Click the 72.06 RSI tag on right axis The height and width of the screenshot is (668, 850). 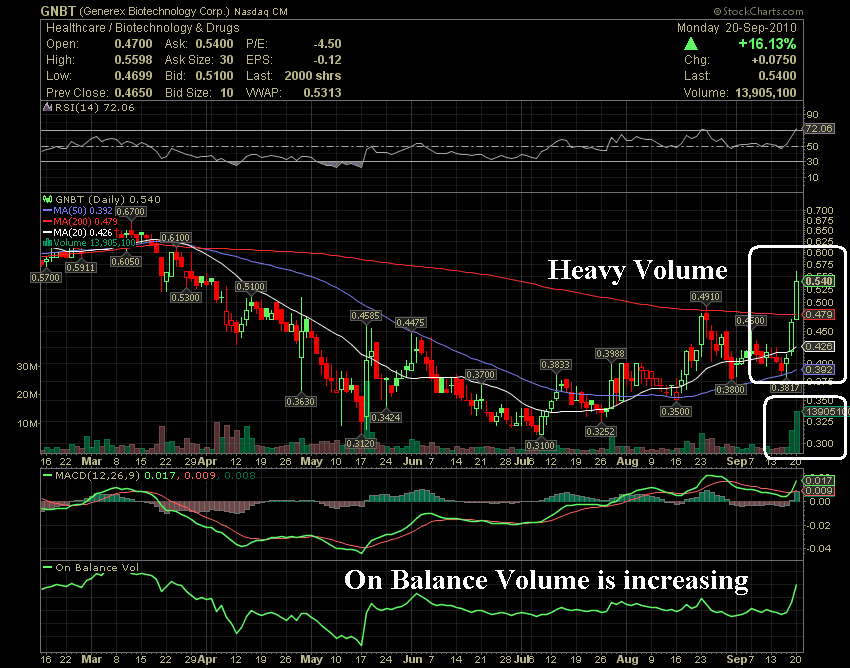coord(819,129)
